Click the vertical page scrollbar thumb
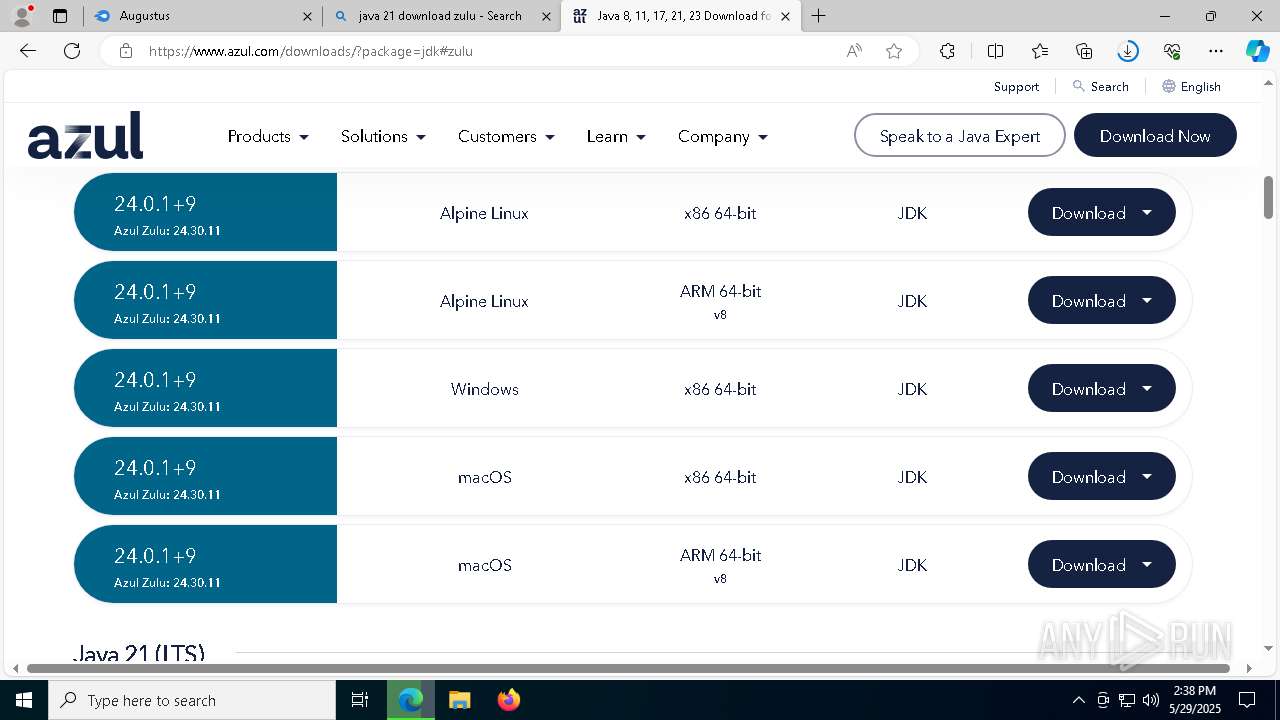Image resolution: width=1280 pixels, height=720 pixels. [x=1268, y=197]
